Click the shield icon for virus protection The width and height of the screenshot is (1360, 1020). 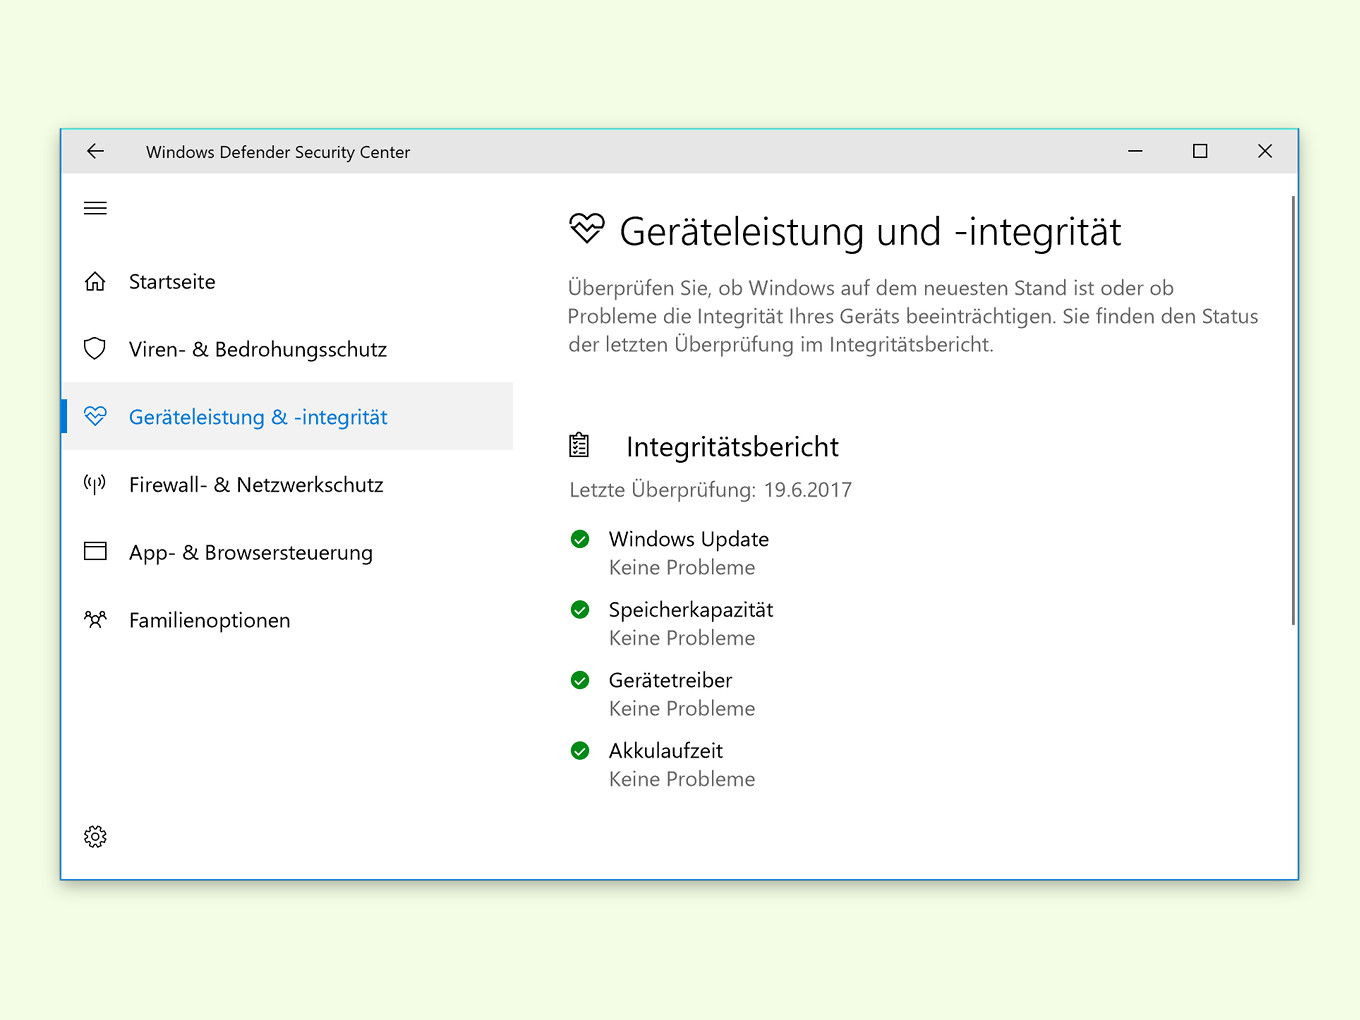tap(95, 349)
